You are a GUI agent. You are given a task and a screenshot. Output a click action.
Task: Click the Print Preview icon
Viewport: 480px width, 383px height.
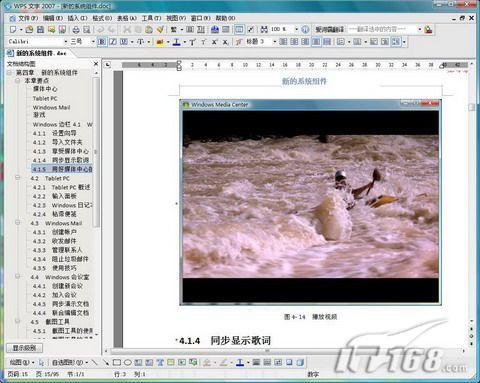pyautogui.click(x=87, y=30)
